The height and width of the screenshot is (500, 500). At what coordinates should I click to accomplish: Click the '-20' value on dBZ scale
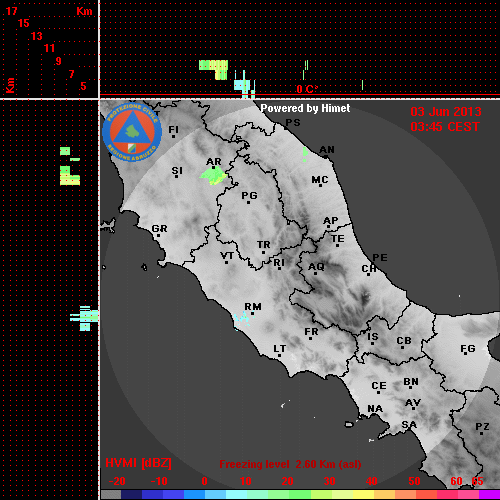coord(117,481)
